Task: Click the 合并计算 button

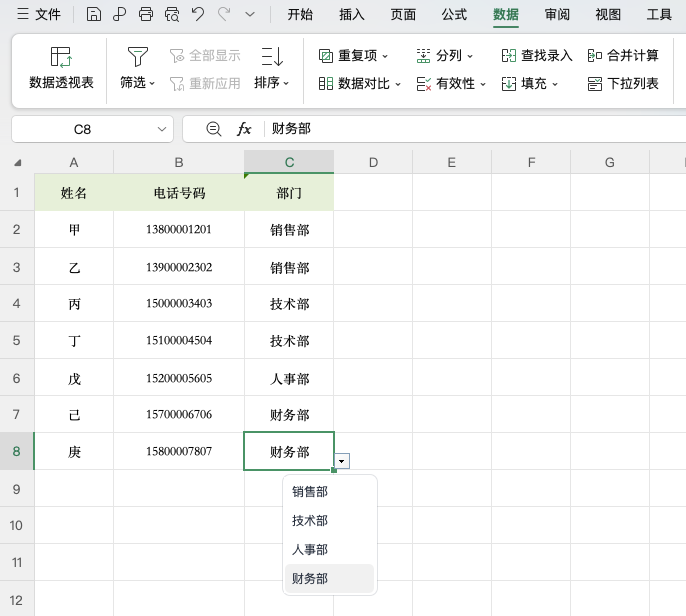Action: pos(623,56)
